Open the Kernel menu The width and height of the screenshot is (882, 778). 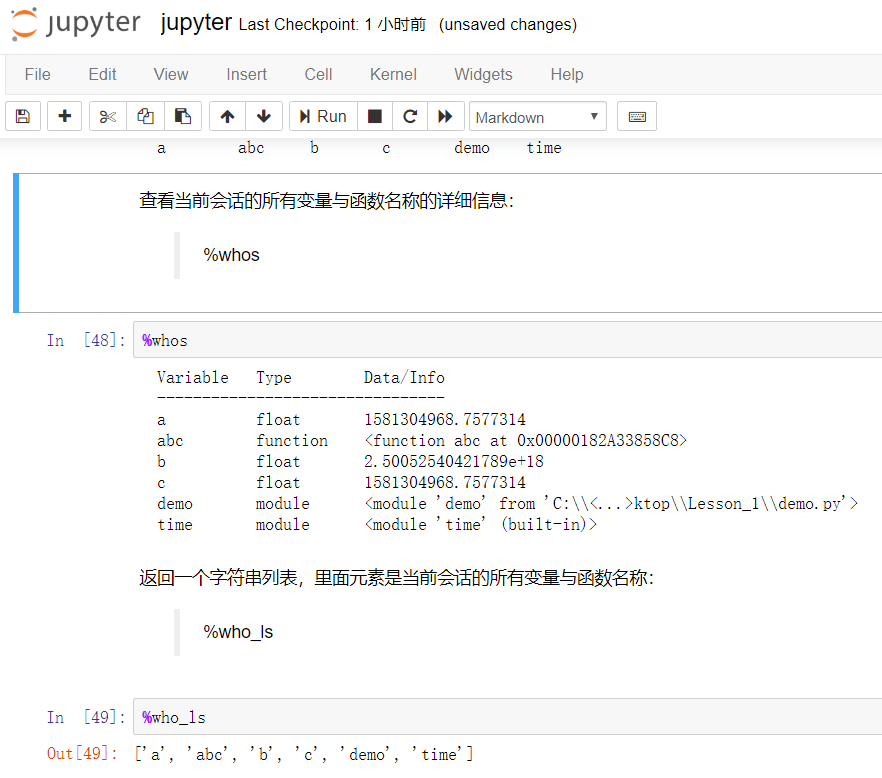[x=393, y=74]
